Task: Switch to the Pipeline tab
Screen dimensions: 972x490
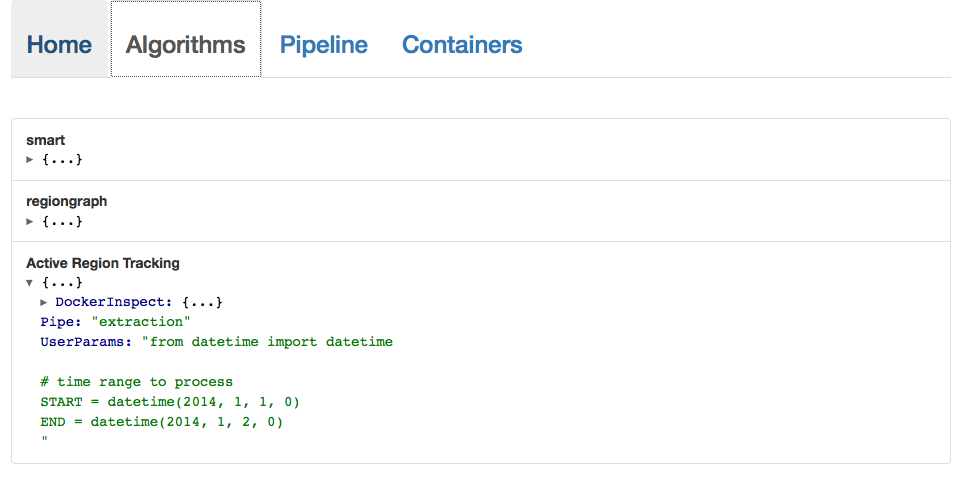Action: click(x=323, y=45)
